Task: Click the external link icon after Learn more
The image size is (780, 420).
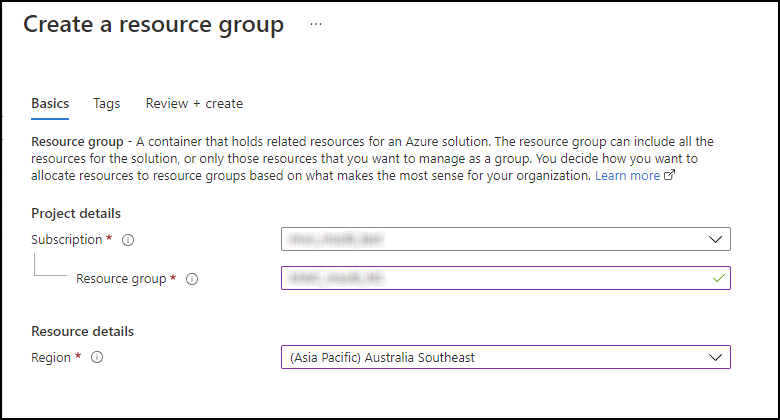Action: 670,175
